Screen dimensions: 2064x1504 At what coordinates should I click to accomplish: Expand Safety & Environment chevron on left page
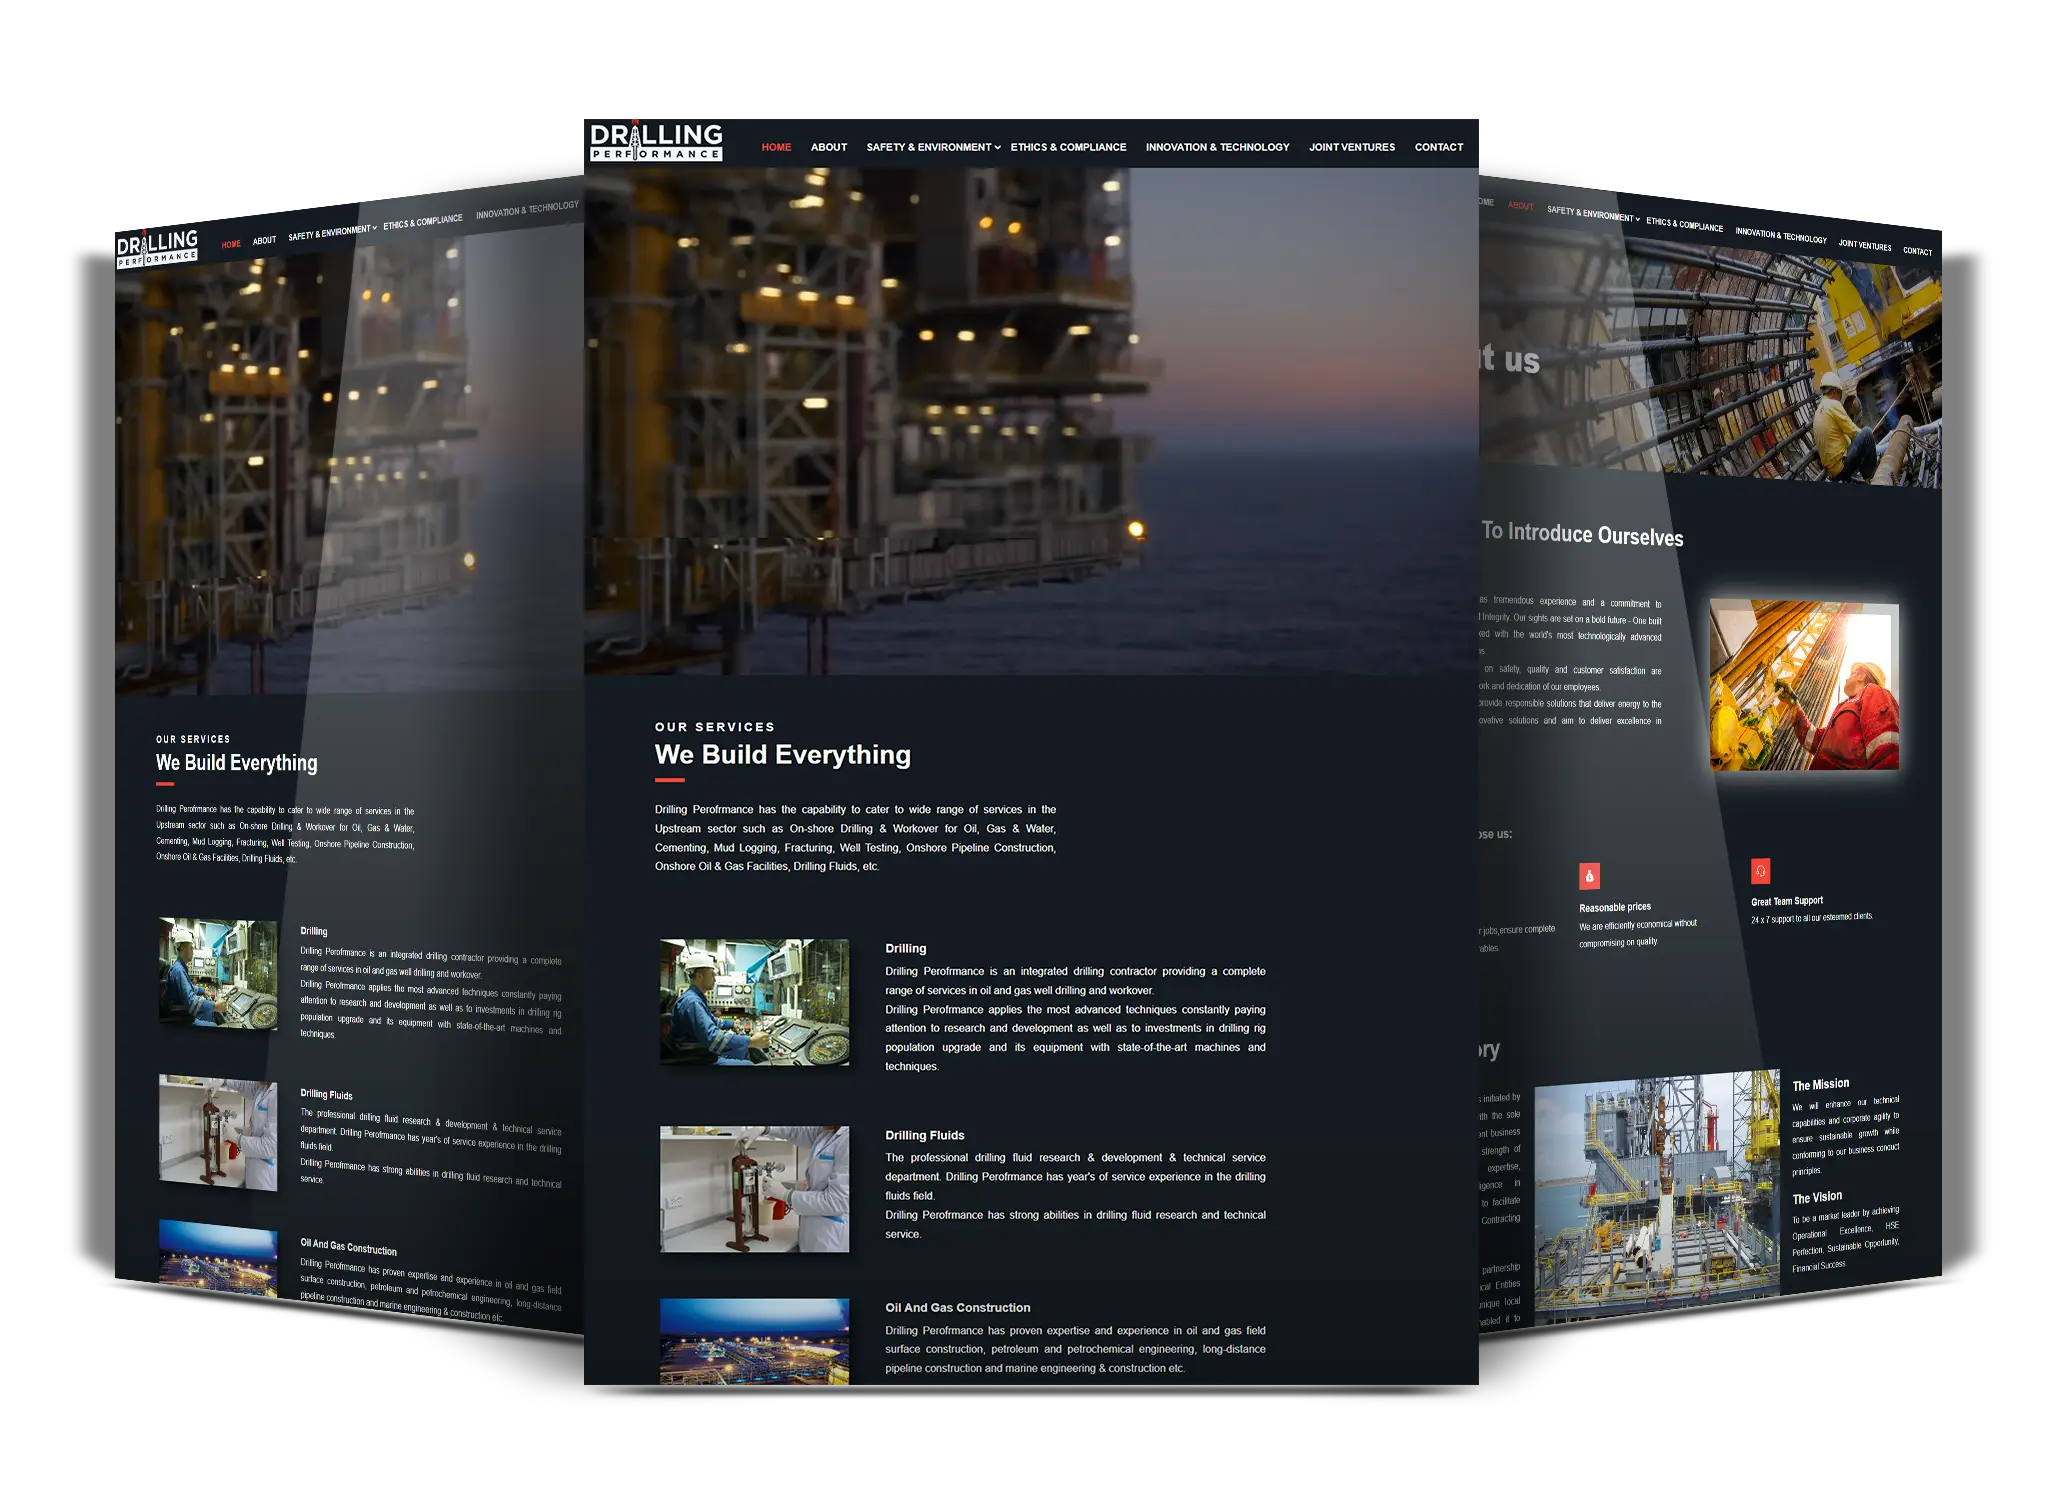[374, 229]
